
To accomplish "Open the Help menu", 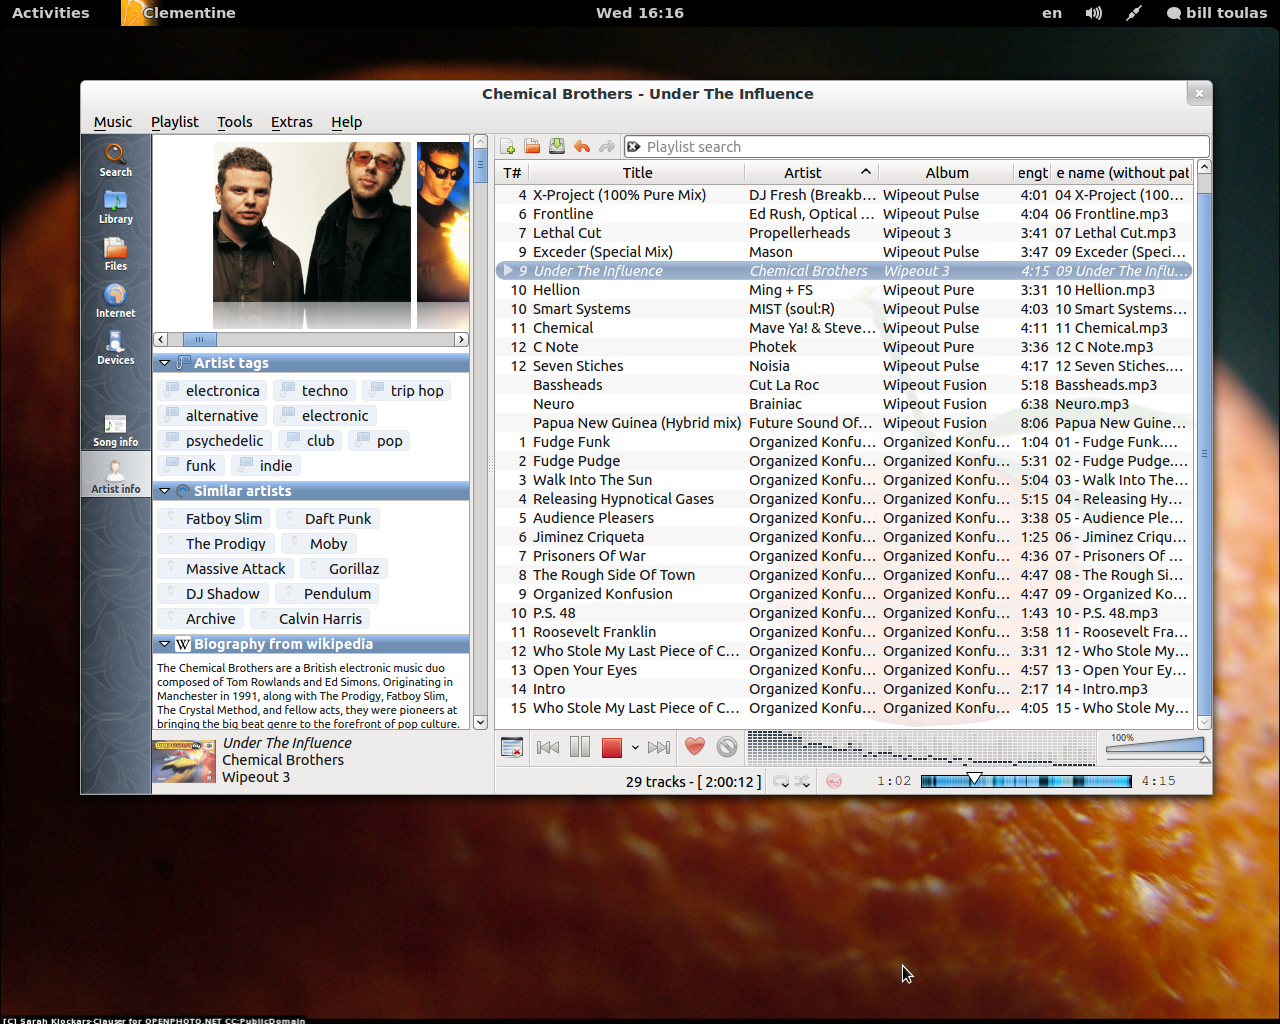I will [x=347, y=122].
